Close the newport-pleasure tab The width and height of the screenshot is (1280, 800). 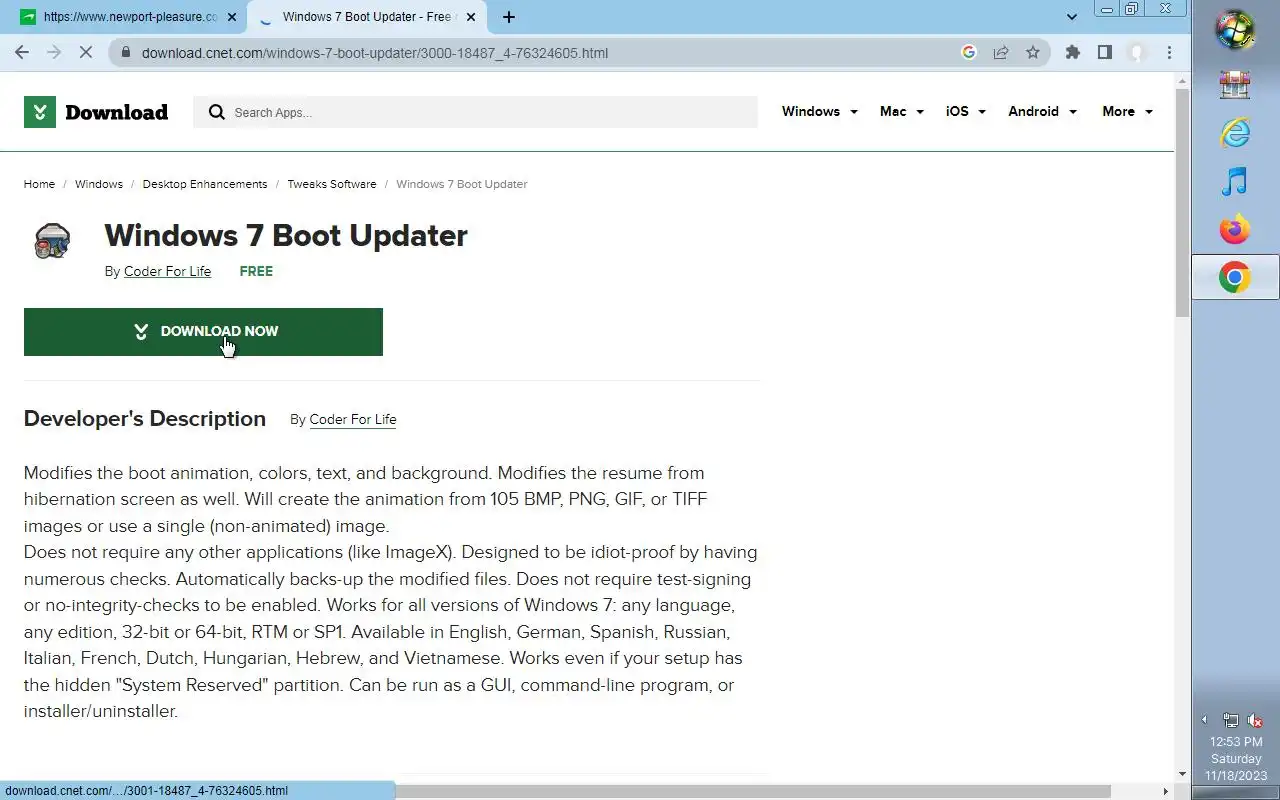point(231,17)
